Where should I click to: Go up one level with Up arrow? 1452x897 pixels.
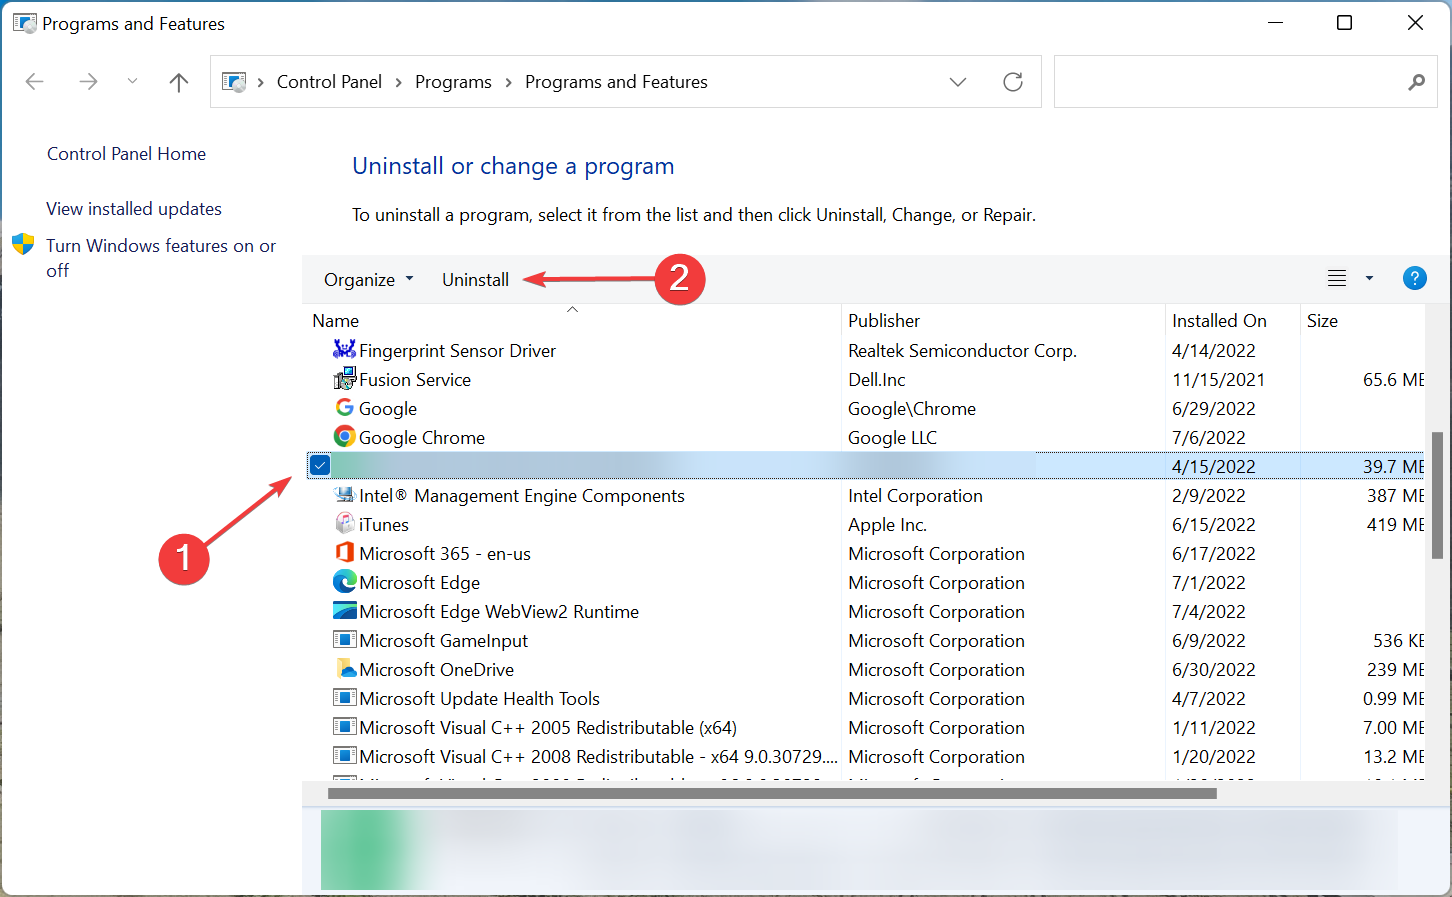[179, 82]
